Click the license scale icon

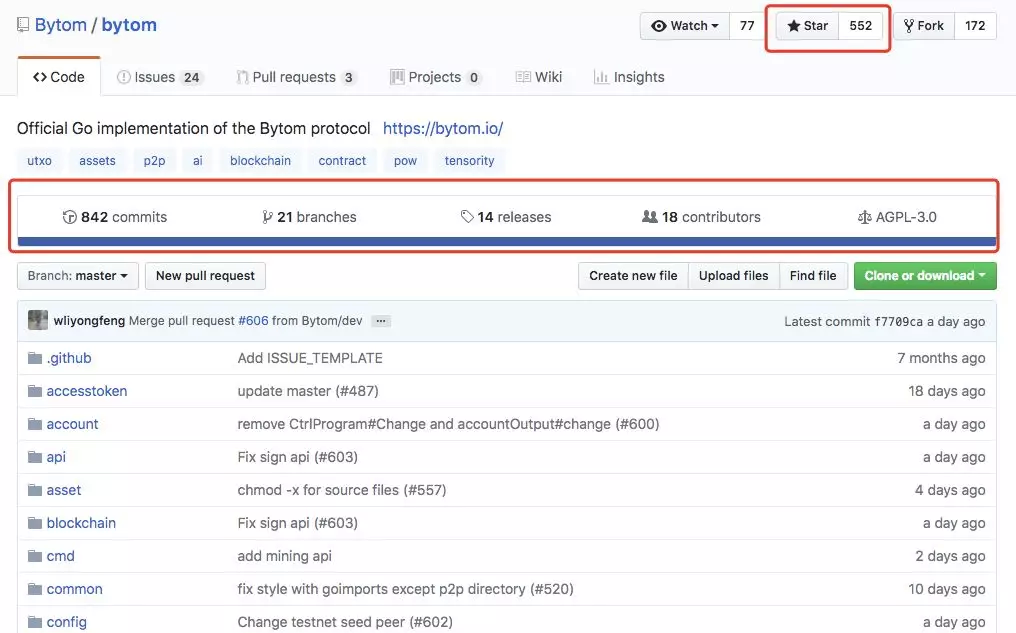point(864,217)
